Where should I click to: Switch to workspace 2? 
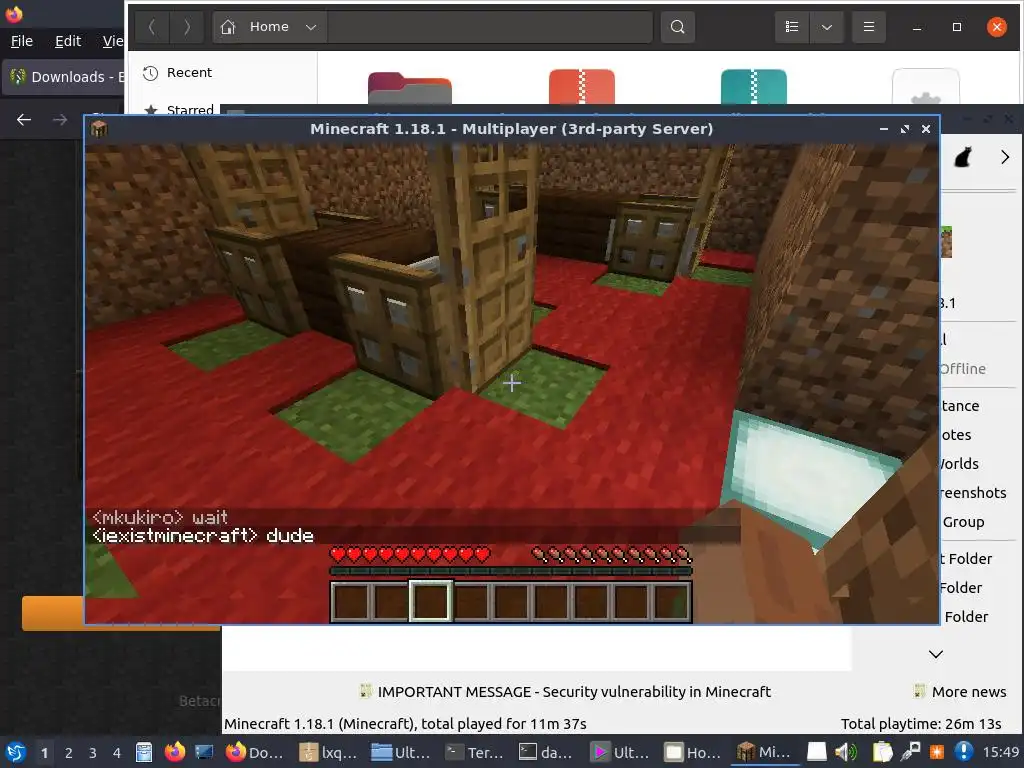pos(69,753)
